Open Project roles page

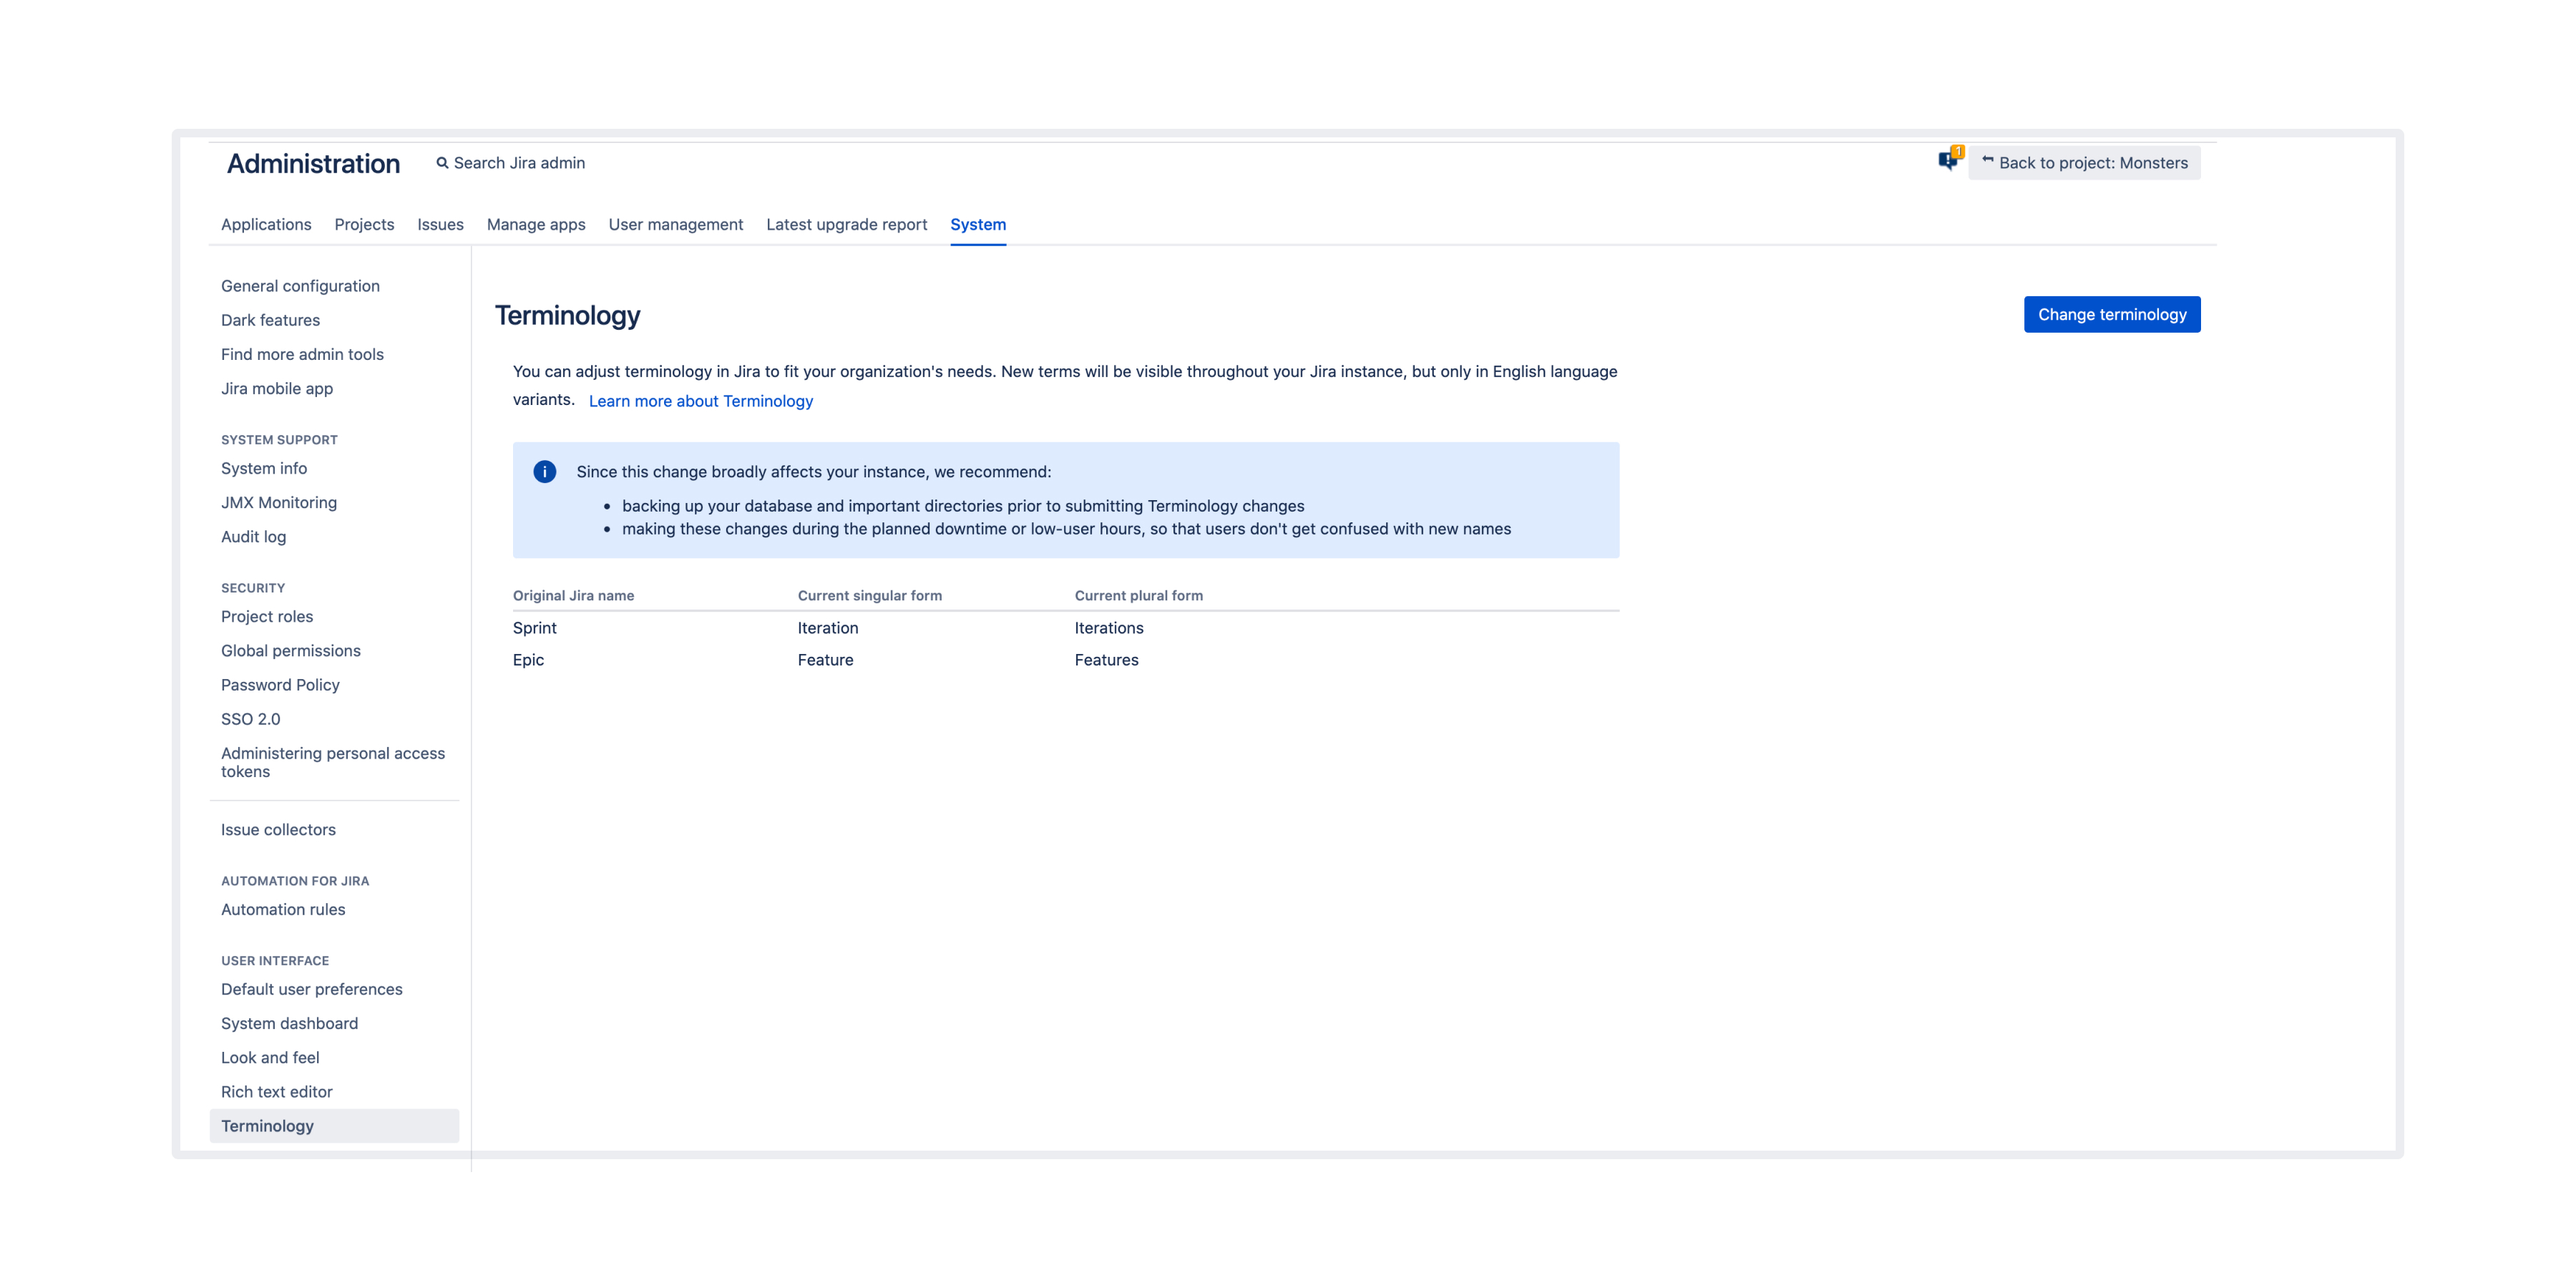pyautogui.click(x=267, y=616)
